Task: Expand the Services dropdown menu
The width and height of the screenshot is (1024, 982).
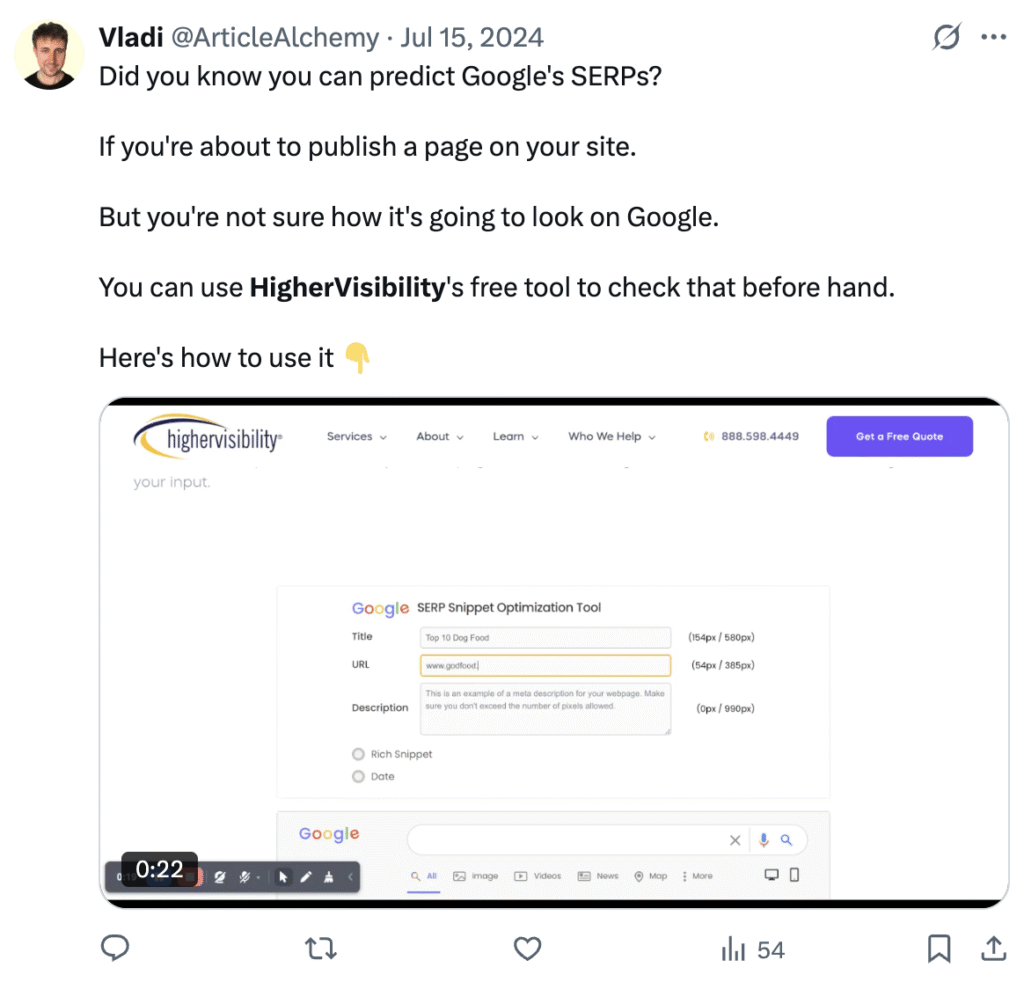Action: coord(356,437)
